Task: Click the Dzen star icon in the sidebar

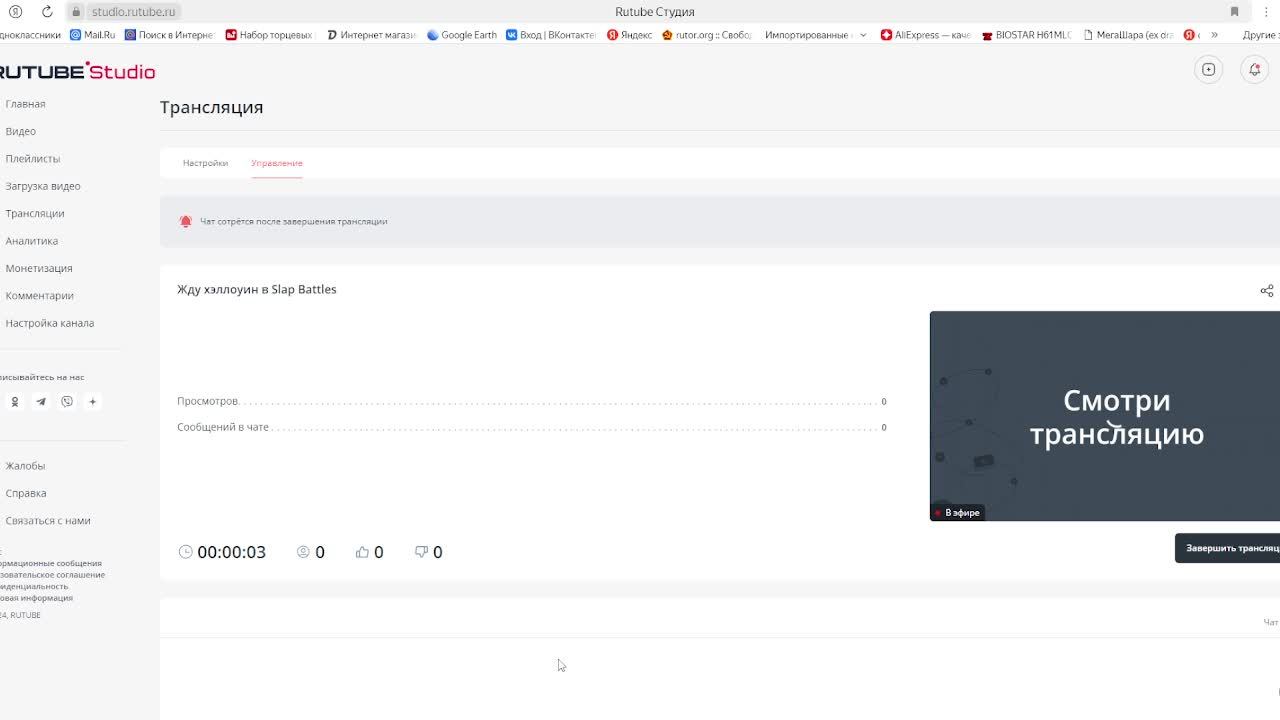Action: (93, 402)
